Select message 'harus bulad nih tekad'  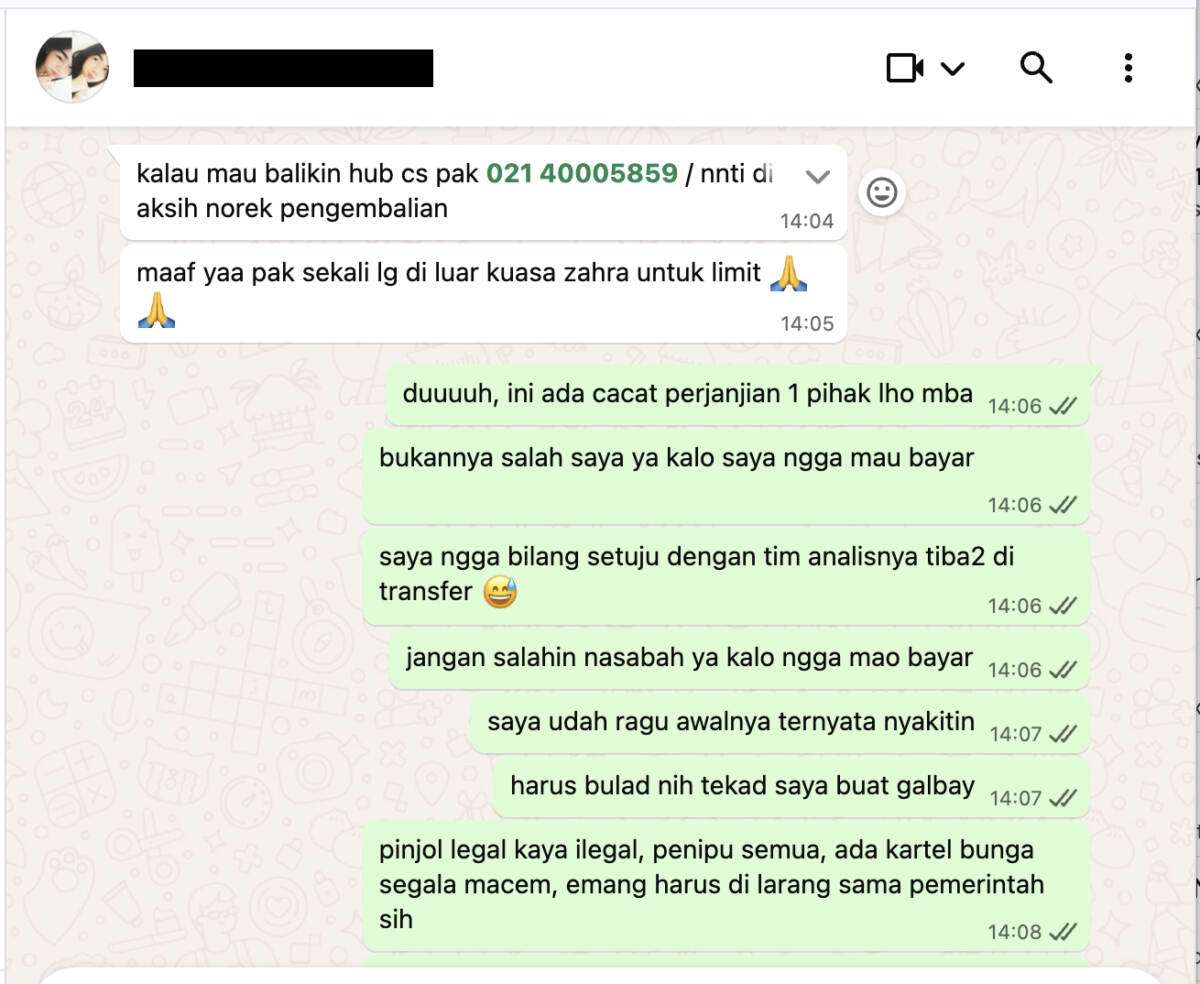(x=791, y=787)
